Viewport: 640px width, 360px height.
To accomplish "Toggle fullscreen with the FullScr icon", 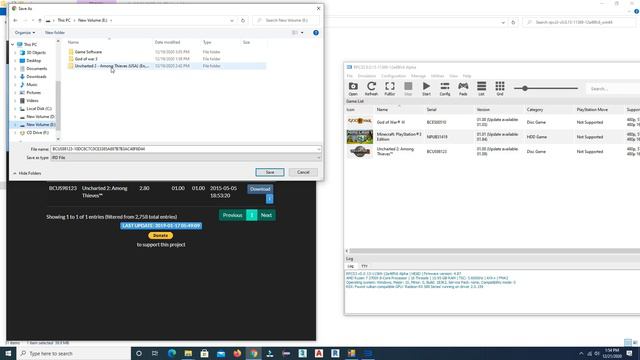I will coord(390,89).
